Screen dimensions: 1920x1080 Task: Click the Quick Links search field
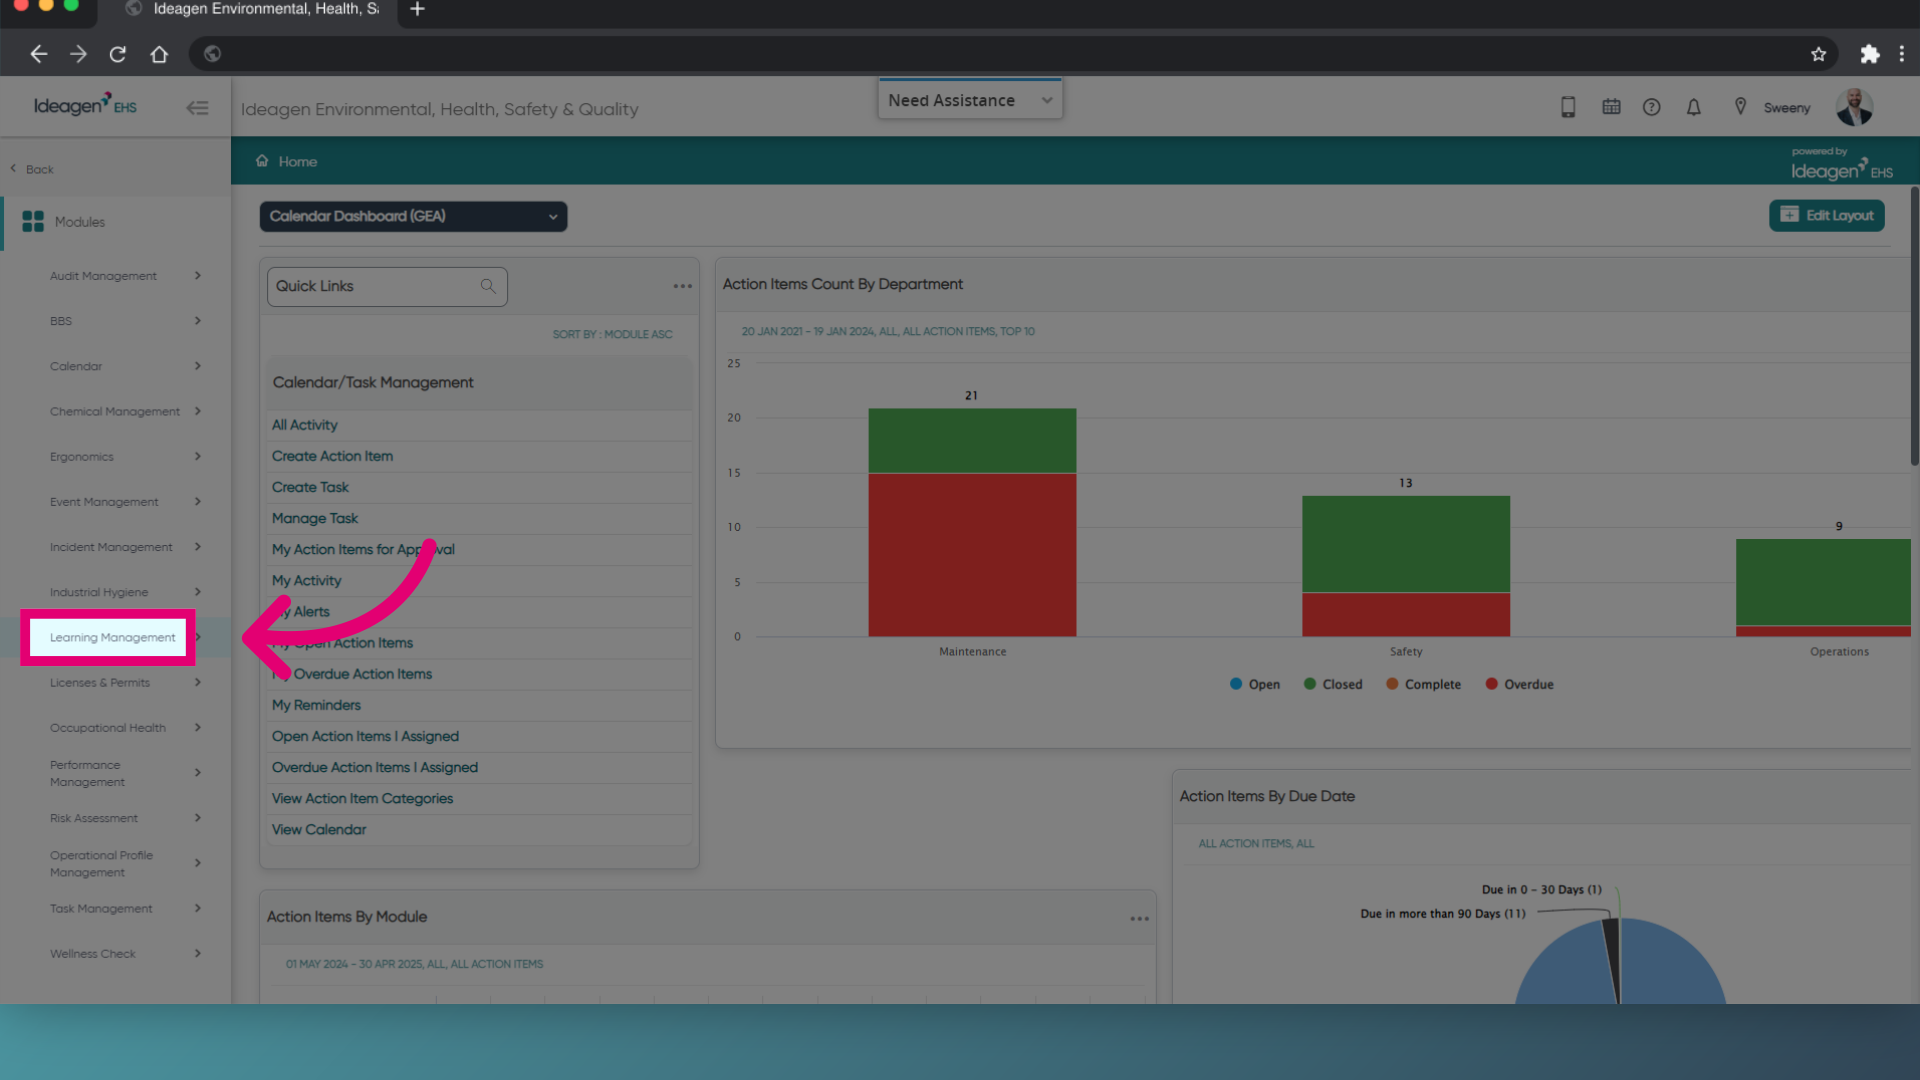tap(387, 286)
